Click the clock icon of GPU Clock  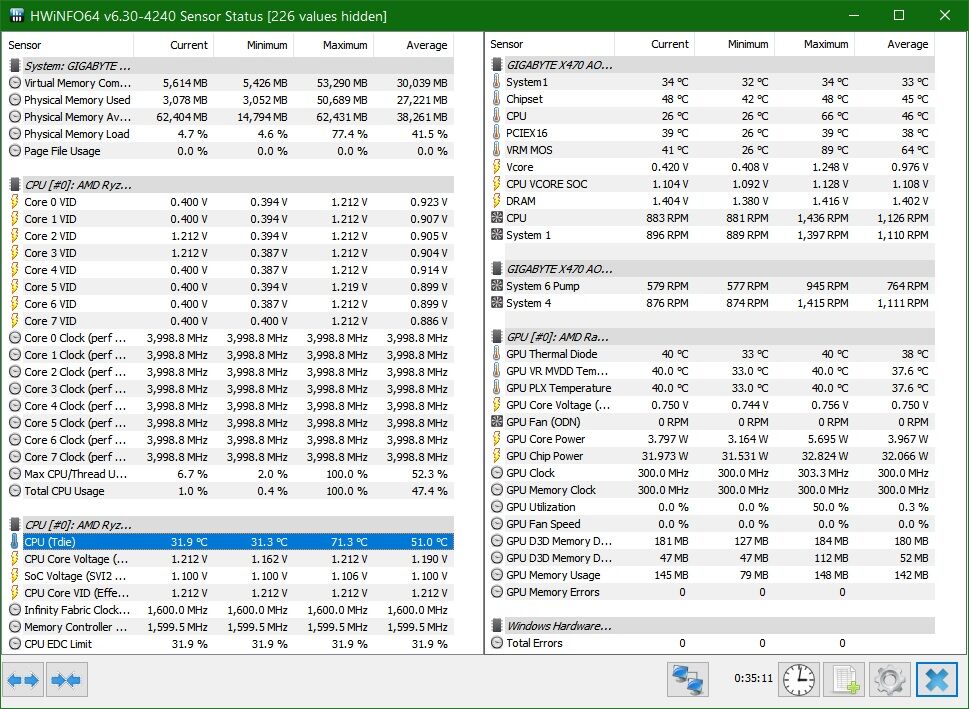(x=496, y=473)
